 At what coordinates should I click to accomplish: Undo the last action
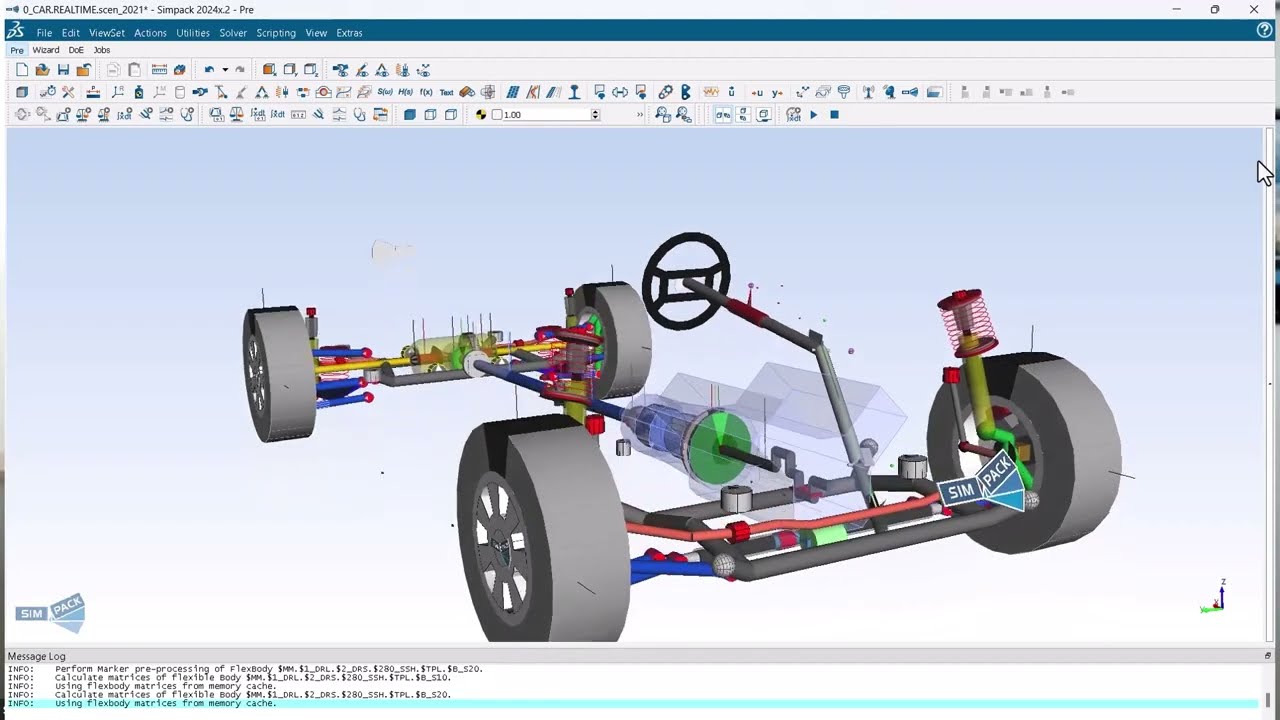coord(209,70)
